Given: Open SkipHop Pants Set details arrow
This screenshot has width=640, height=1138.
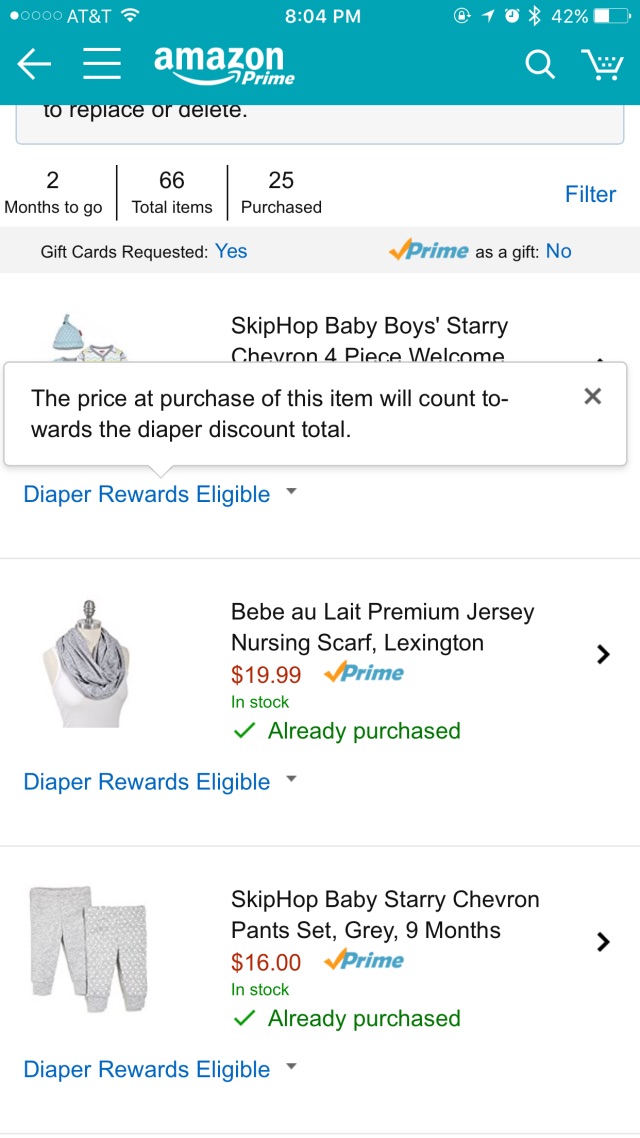Looking at the screenshot, I should pyautogui.click(x=602, y=942).
